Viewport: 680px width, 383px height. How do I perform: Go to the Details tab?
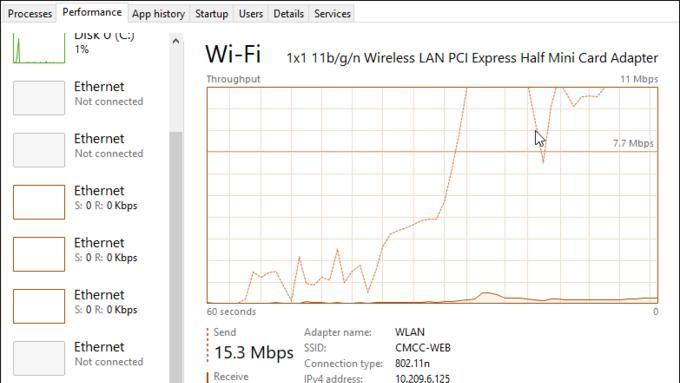(x=288, y=14)
